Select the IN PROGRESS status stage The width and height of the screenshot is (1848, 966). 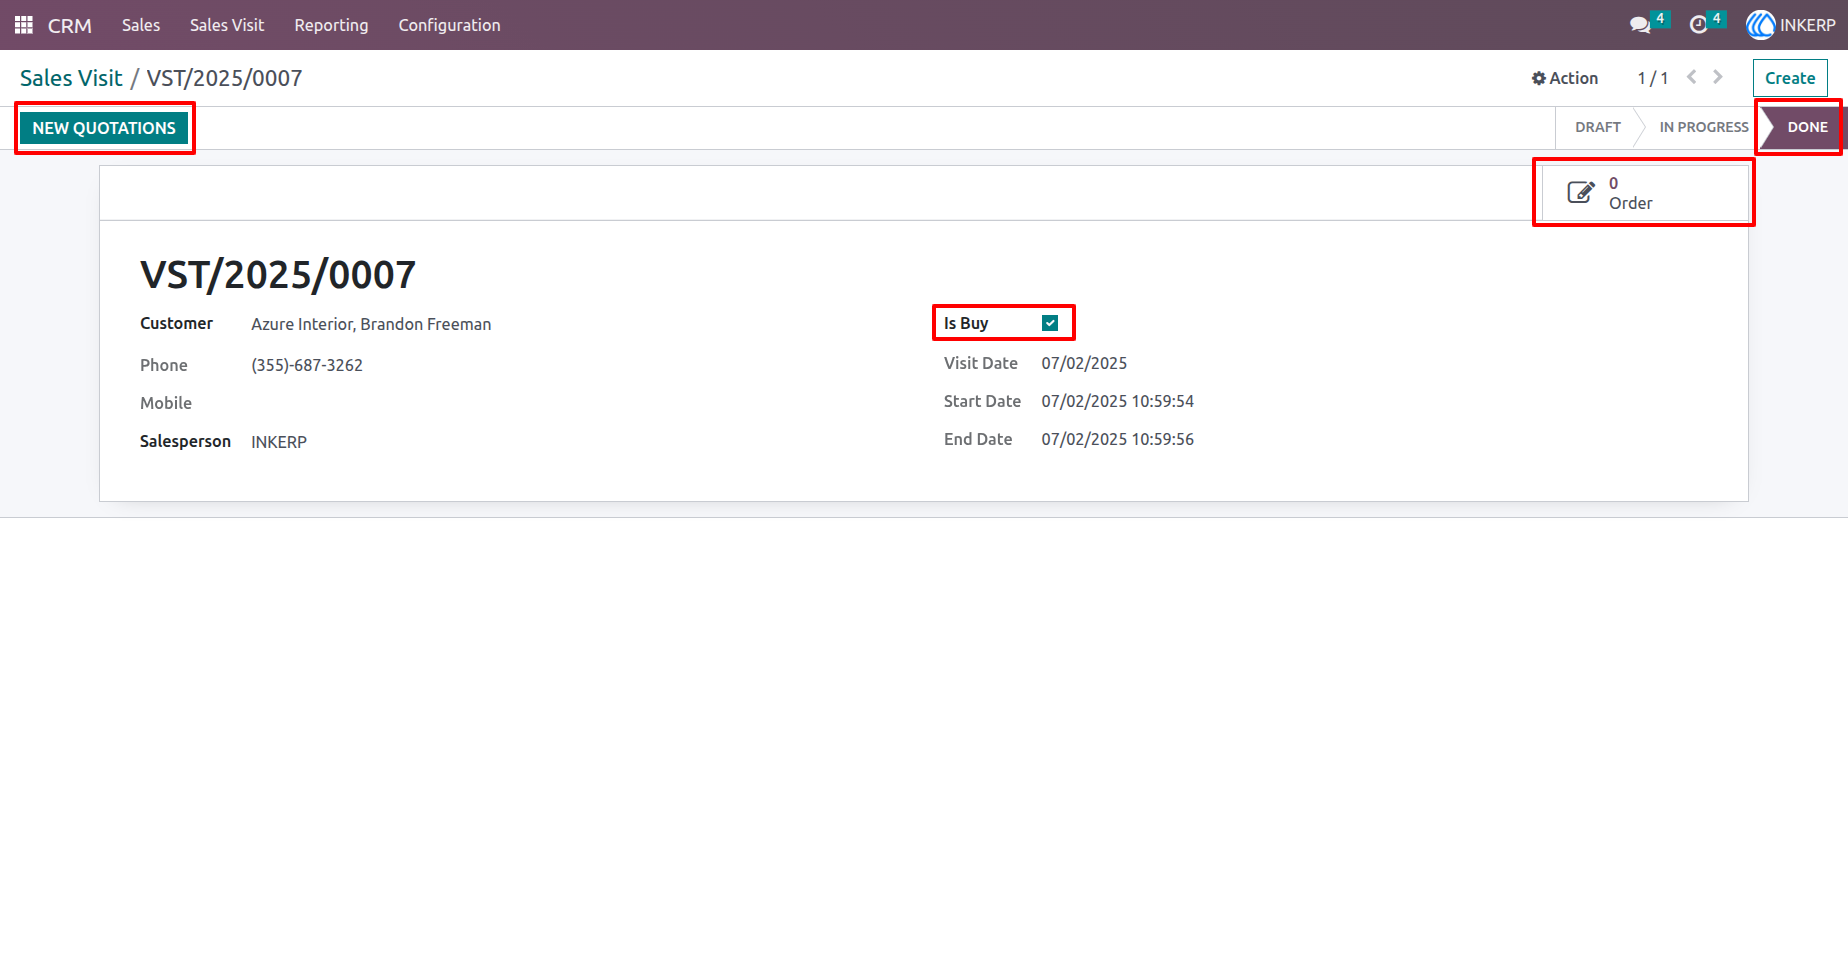click(1704, 127)
